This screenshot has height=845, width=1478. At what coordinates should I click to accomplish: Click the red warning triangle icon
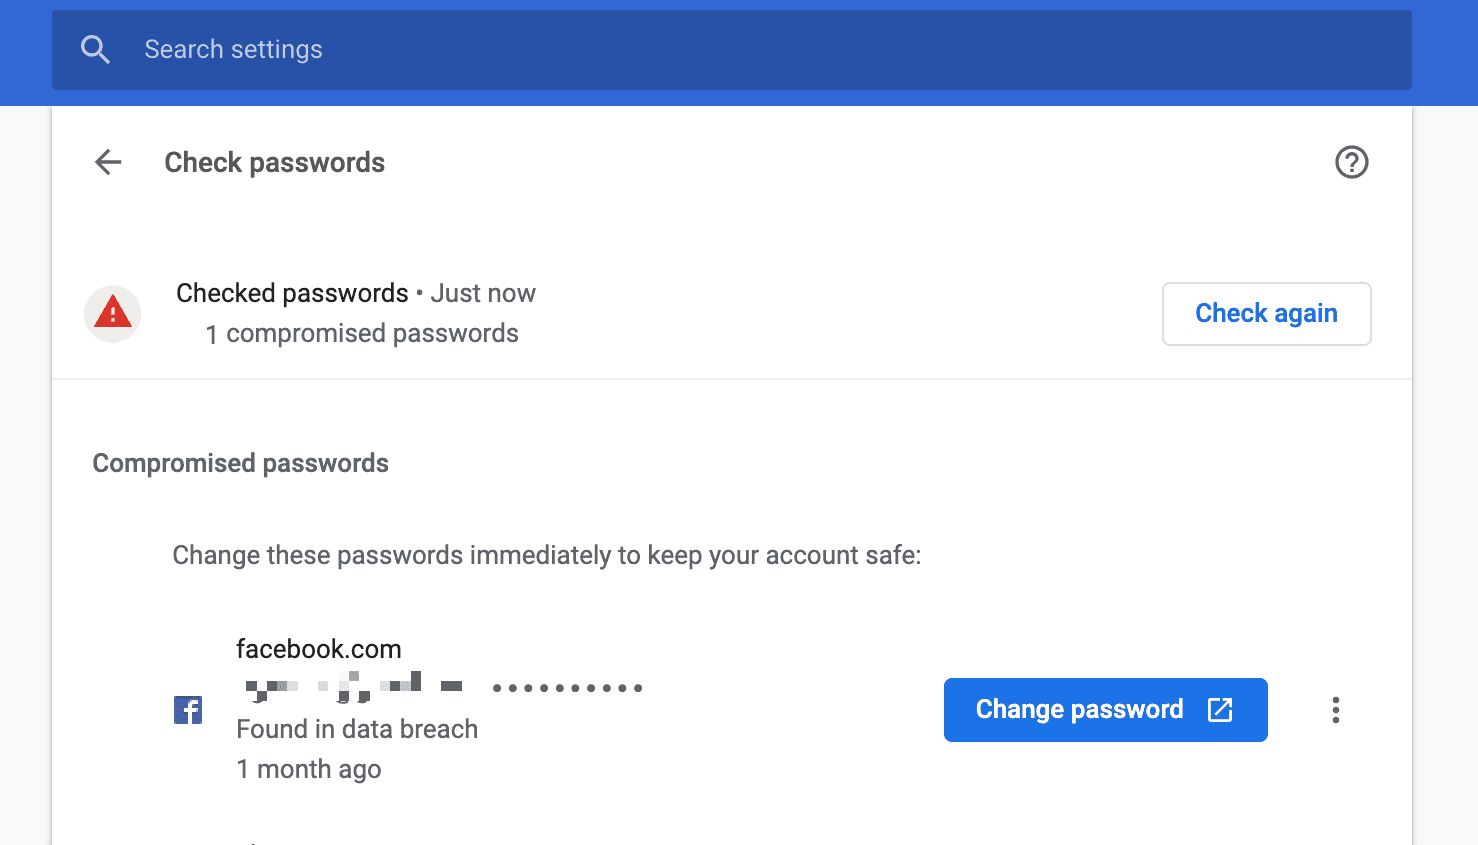(x=113, y=313)
